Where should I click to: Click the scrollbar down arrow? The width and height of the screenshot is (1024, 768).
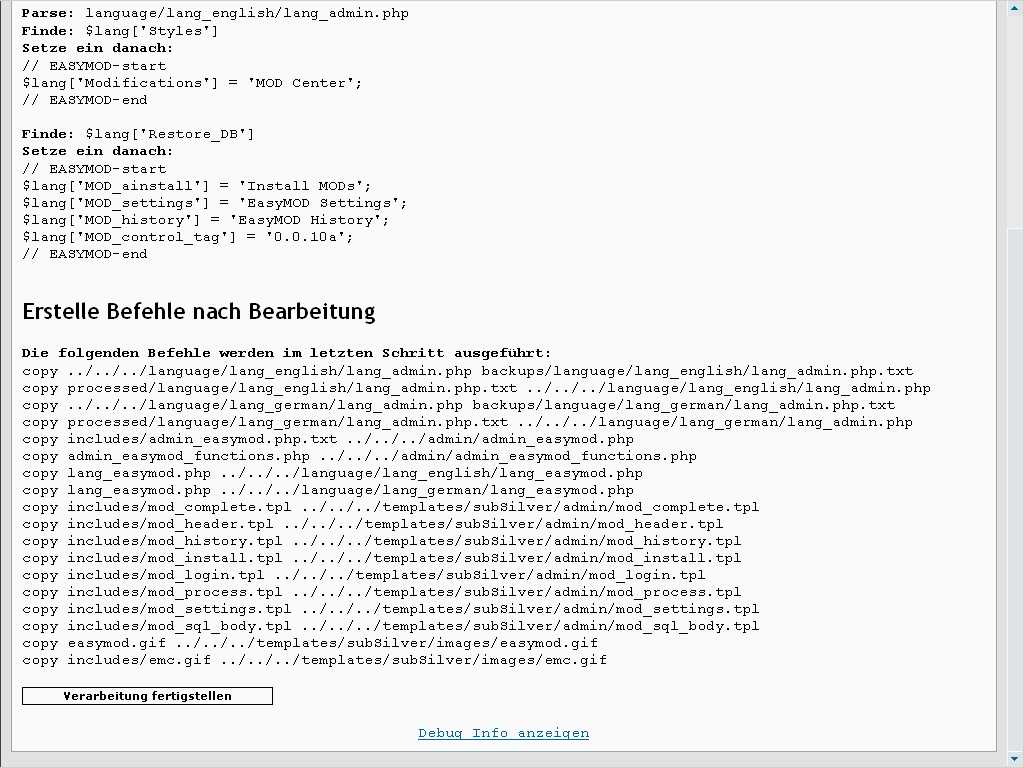click(1015, 759)
